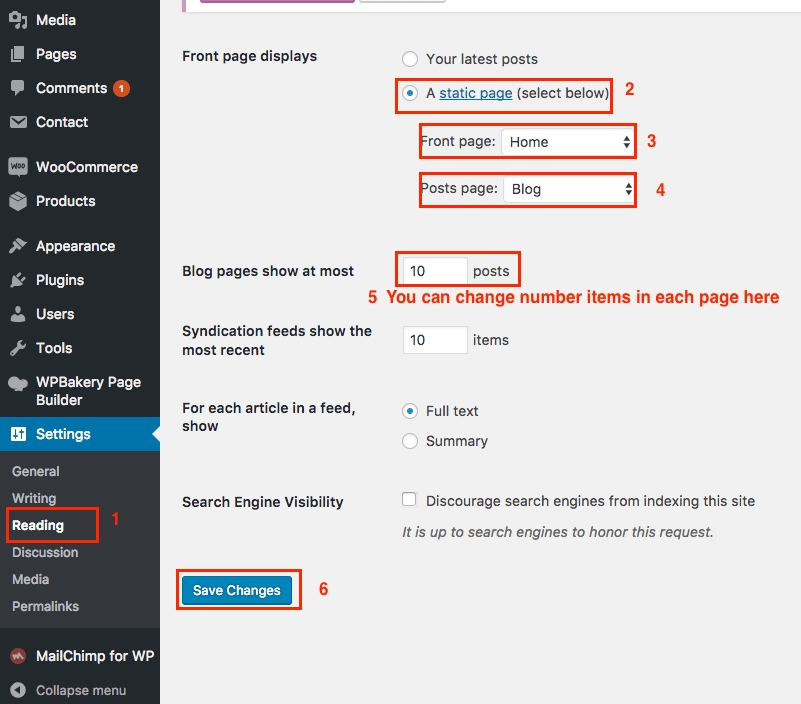Open the Posts page dropdown
The width and height of the screenshot is (801, 704).
pos(568,189)
